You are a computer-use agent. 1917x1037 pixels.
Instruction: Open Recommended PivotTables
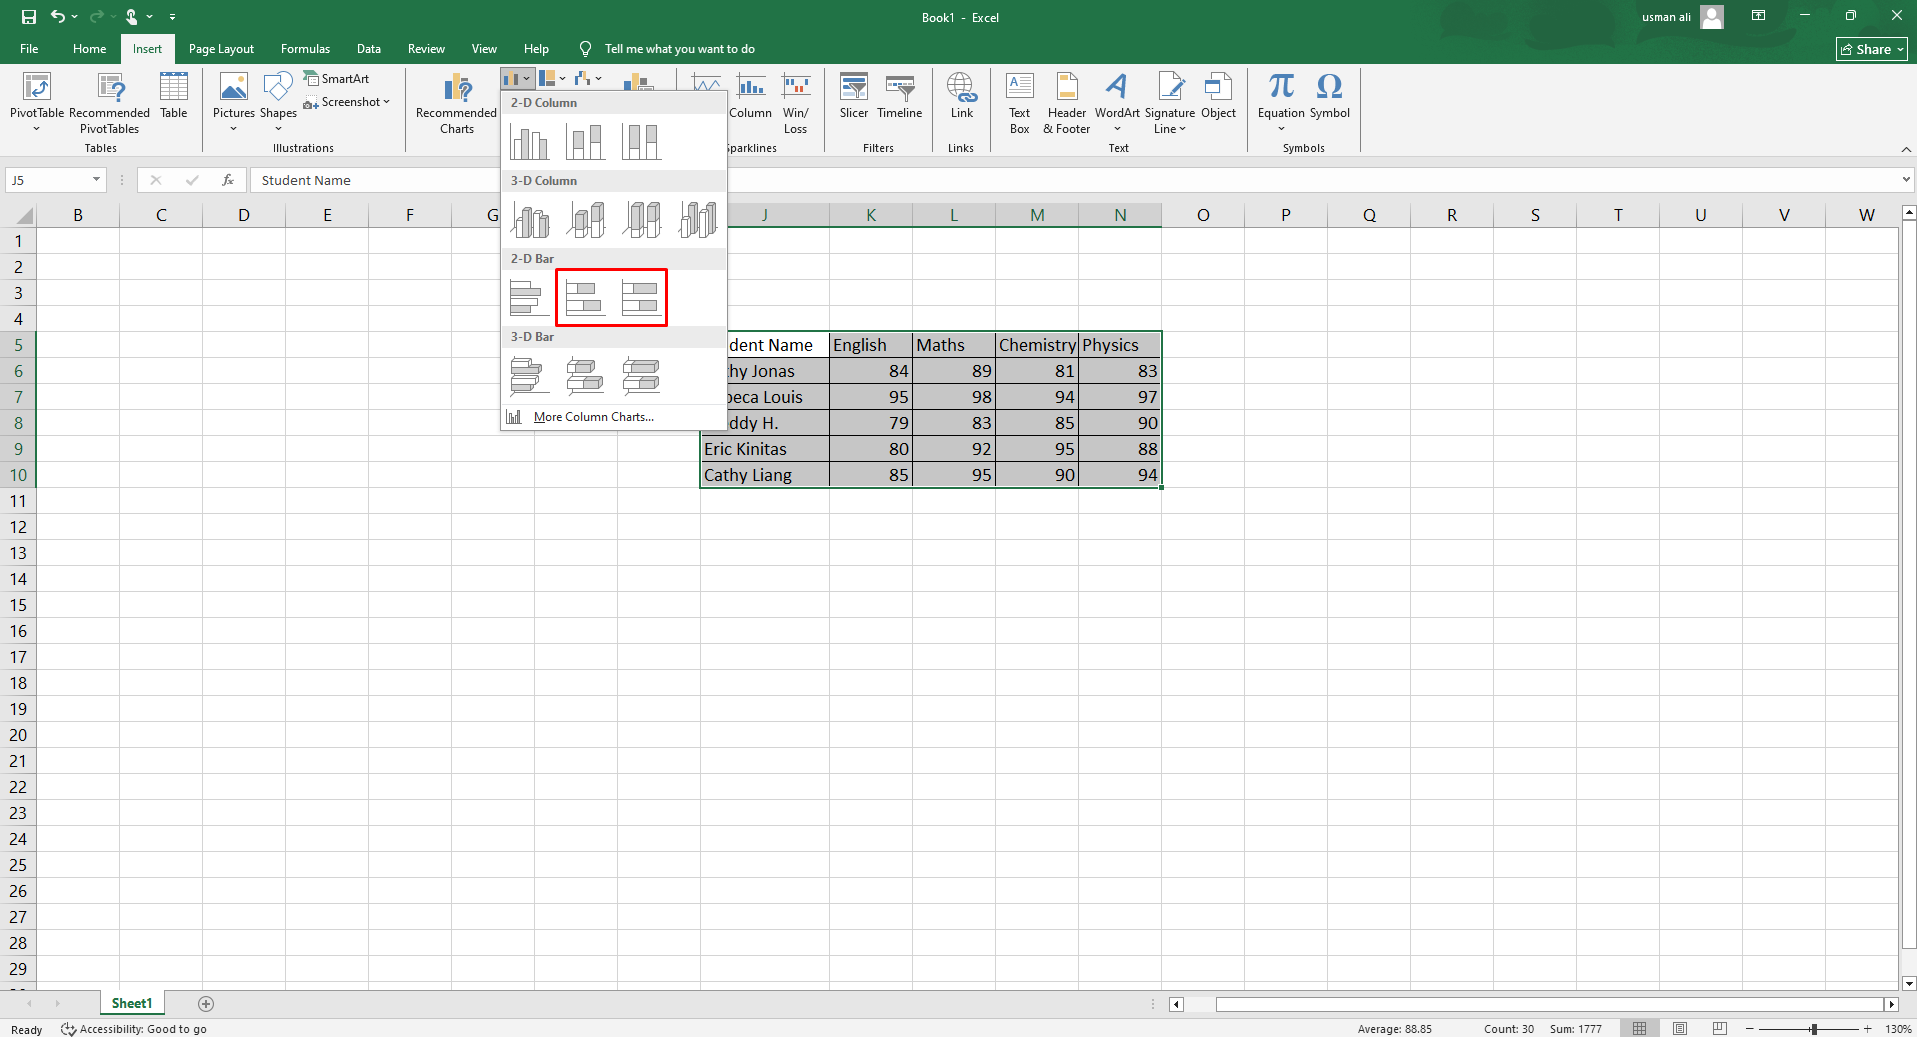pyautogui.click(x=110, y=102)
